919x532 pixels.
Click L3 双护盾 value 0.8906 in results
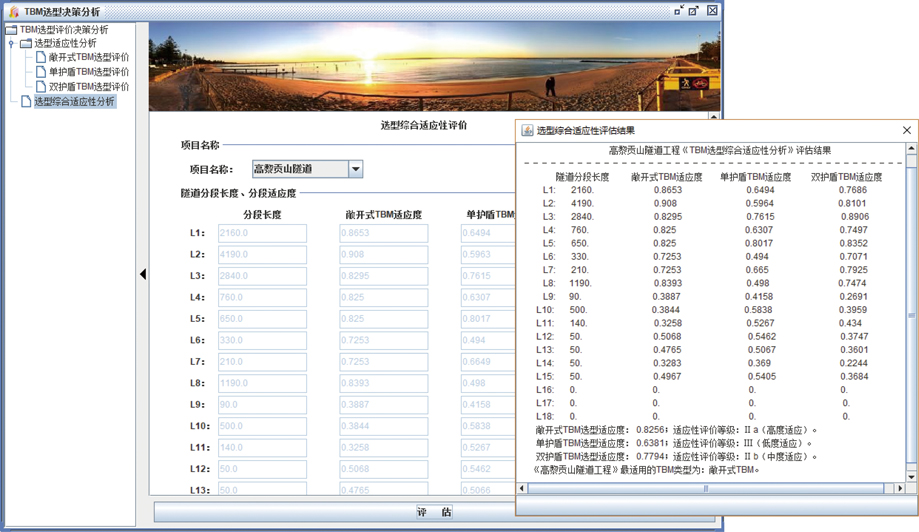coord(855,217)
